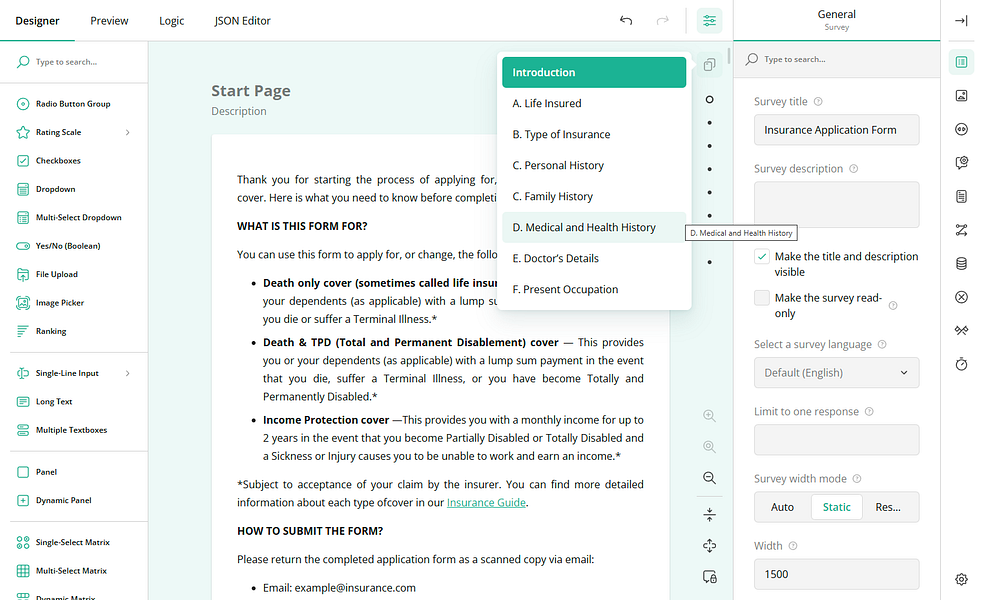Switch to the Designer tab
This screenshot has height=600, width=982.
tap(37, 21)
